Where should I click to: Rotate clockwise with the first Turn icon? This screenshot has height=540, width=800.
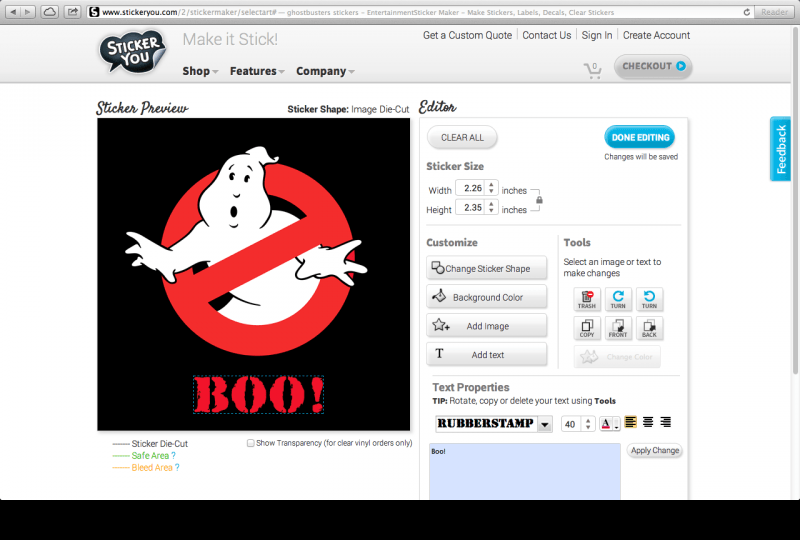click(x=618, y=299)
